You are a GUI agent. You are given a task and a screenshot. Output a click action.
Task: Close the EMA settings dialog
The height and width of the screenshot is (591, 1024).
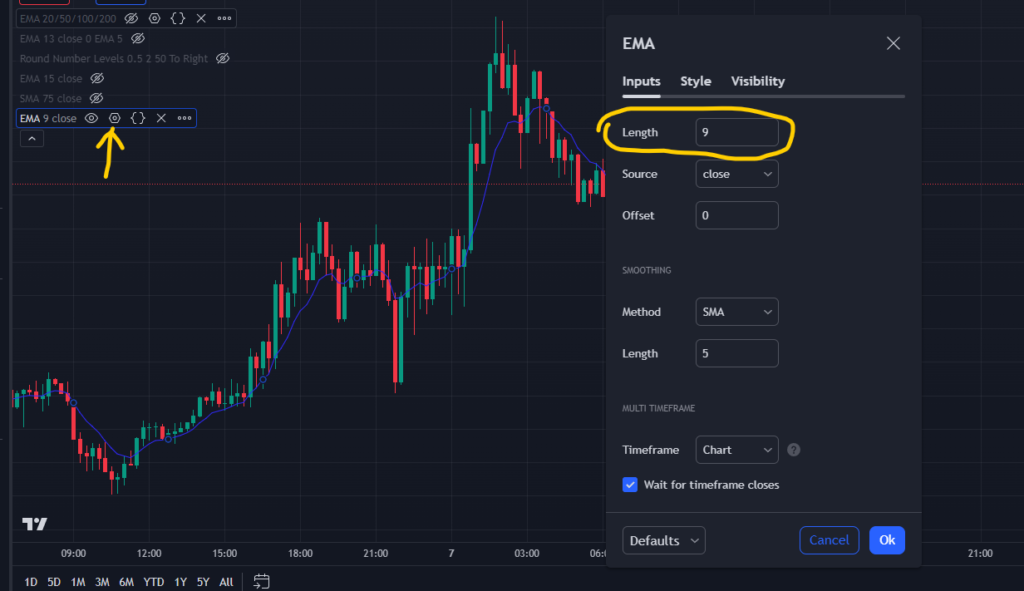893,43
